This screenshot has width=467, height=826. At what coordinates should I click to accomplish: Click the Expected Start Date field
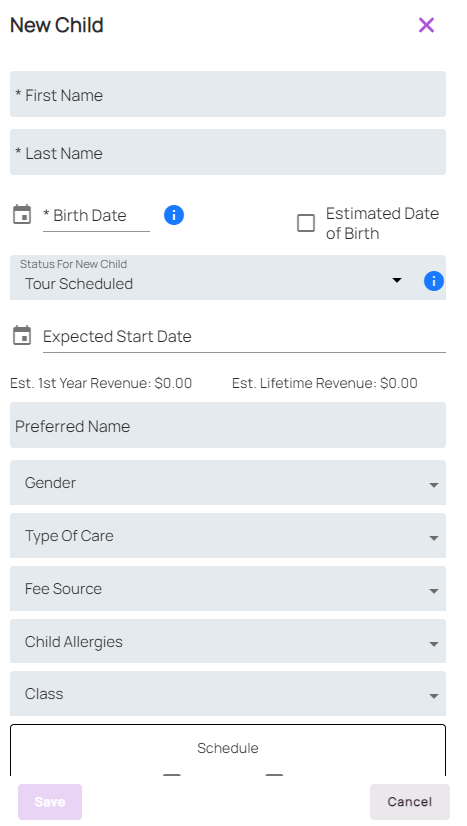coord(244,337)
